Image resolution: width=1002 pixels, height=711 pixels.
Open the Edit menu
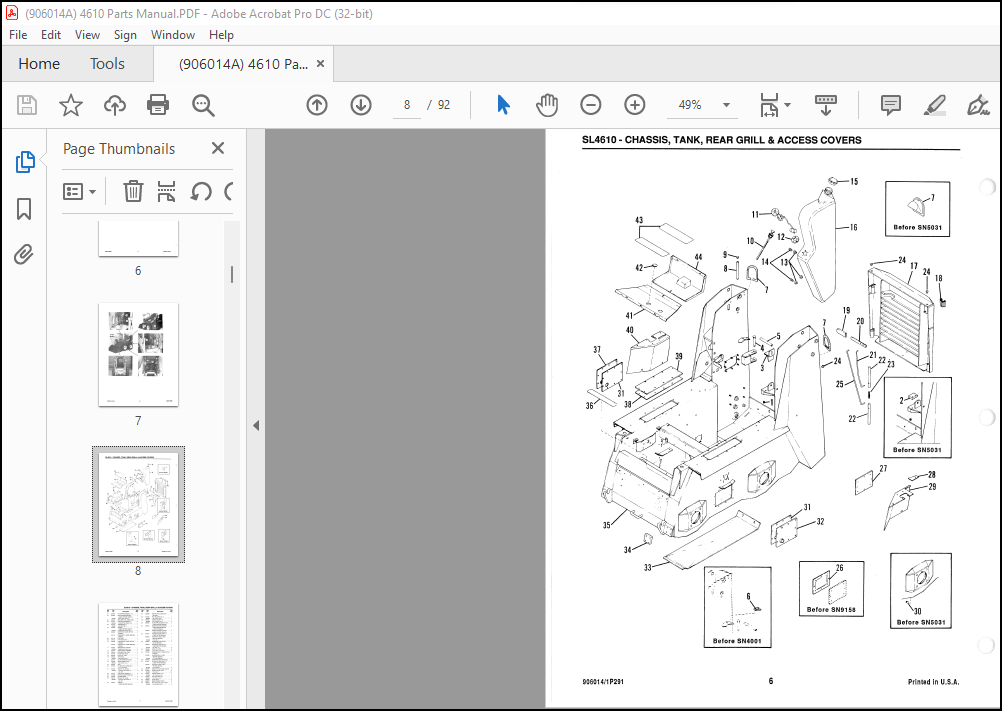tap(50, 34)
